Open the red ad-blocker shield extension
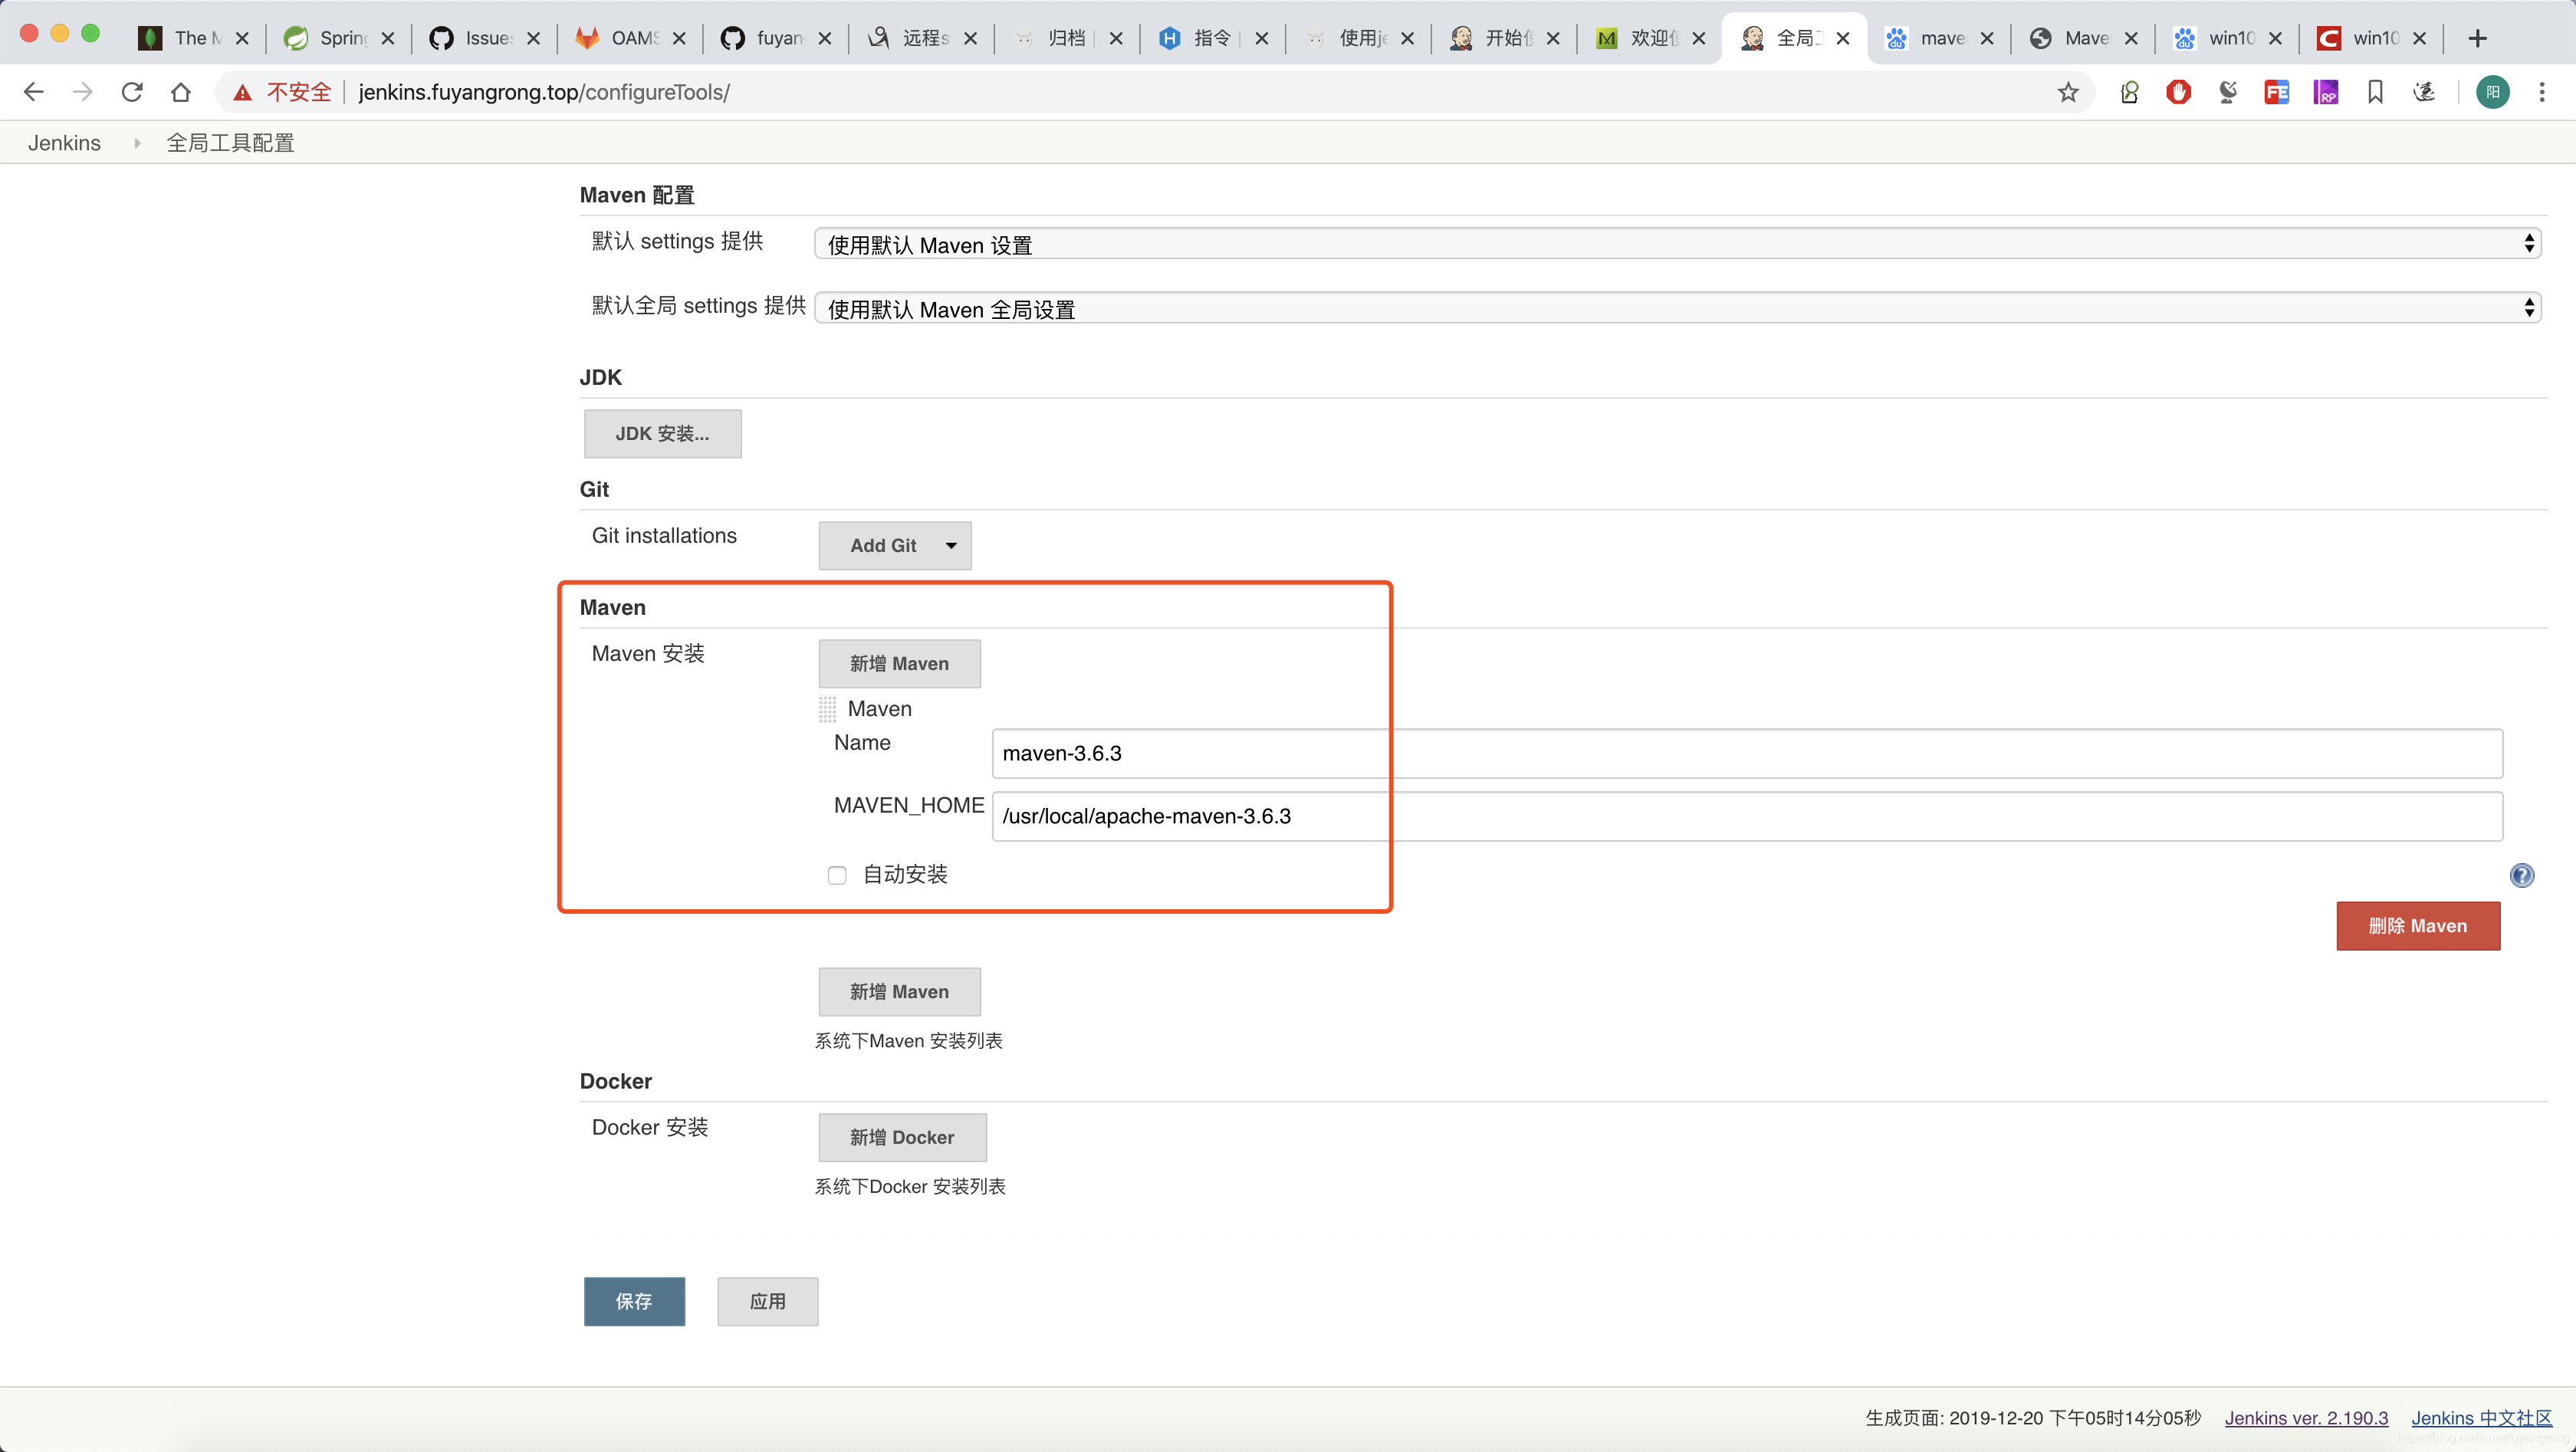The image size is (2576, 1452). coord(2179,92)
